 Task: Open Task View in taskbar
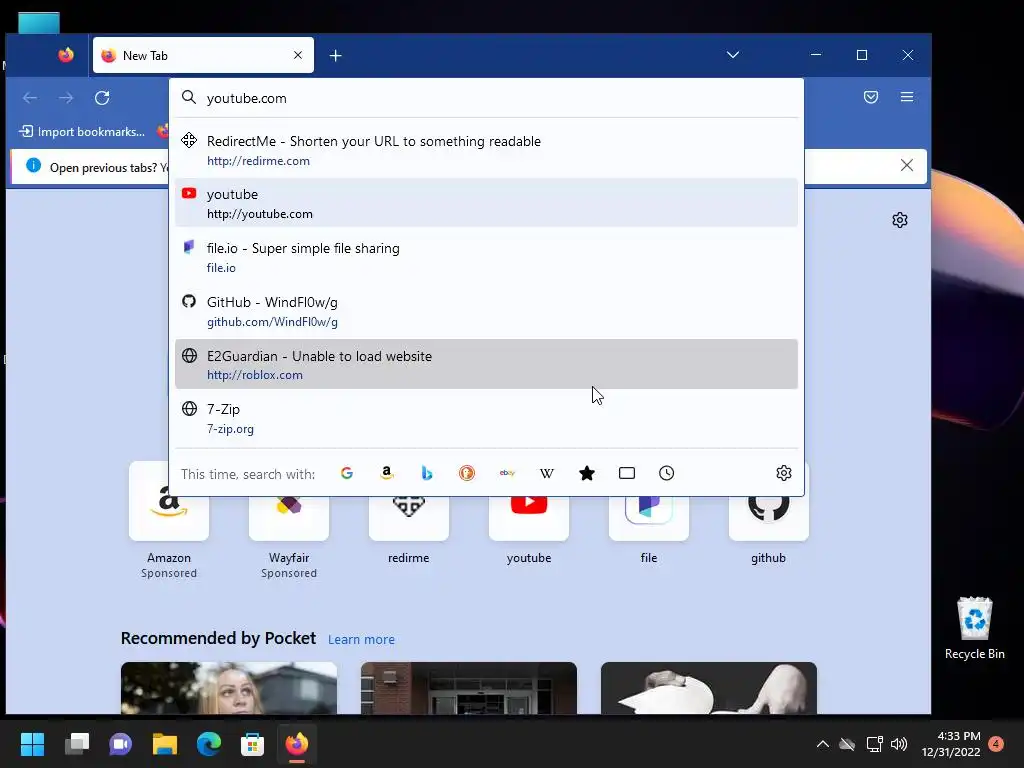tap(76, 744)
